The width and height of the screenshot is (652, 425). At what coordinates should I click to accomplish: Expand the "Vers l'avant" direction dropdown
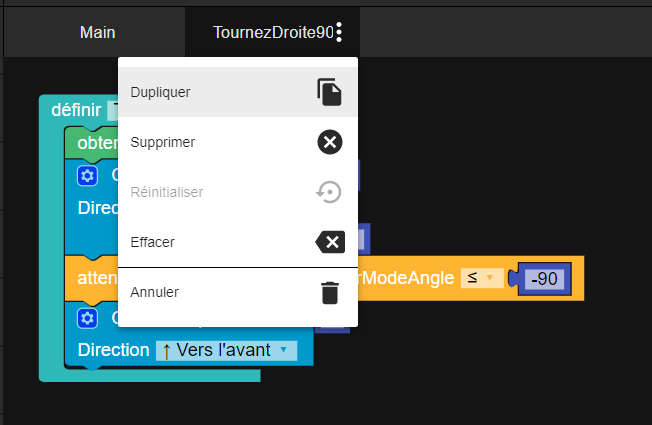227,350
